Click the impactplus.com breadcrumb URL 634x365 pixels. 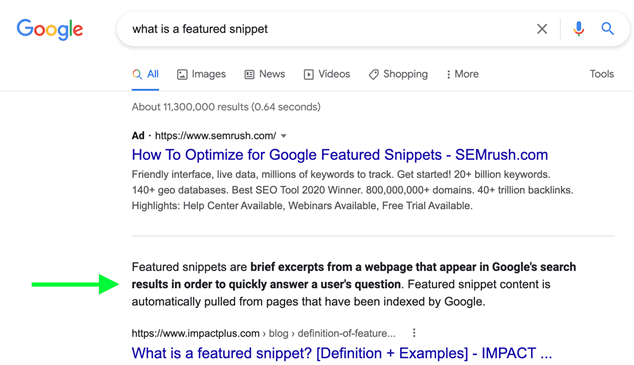pos(264,333)
